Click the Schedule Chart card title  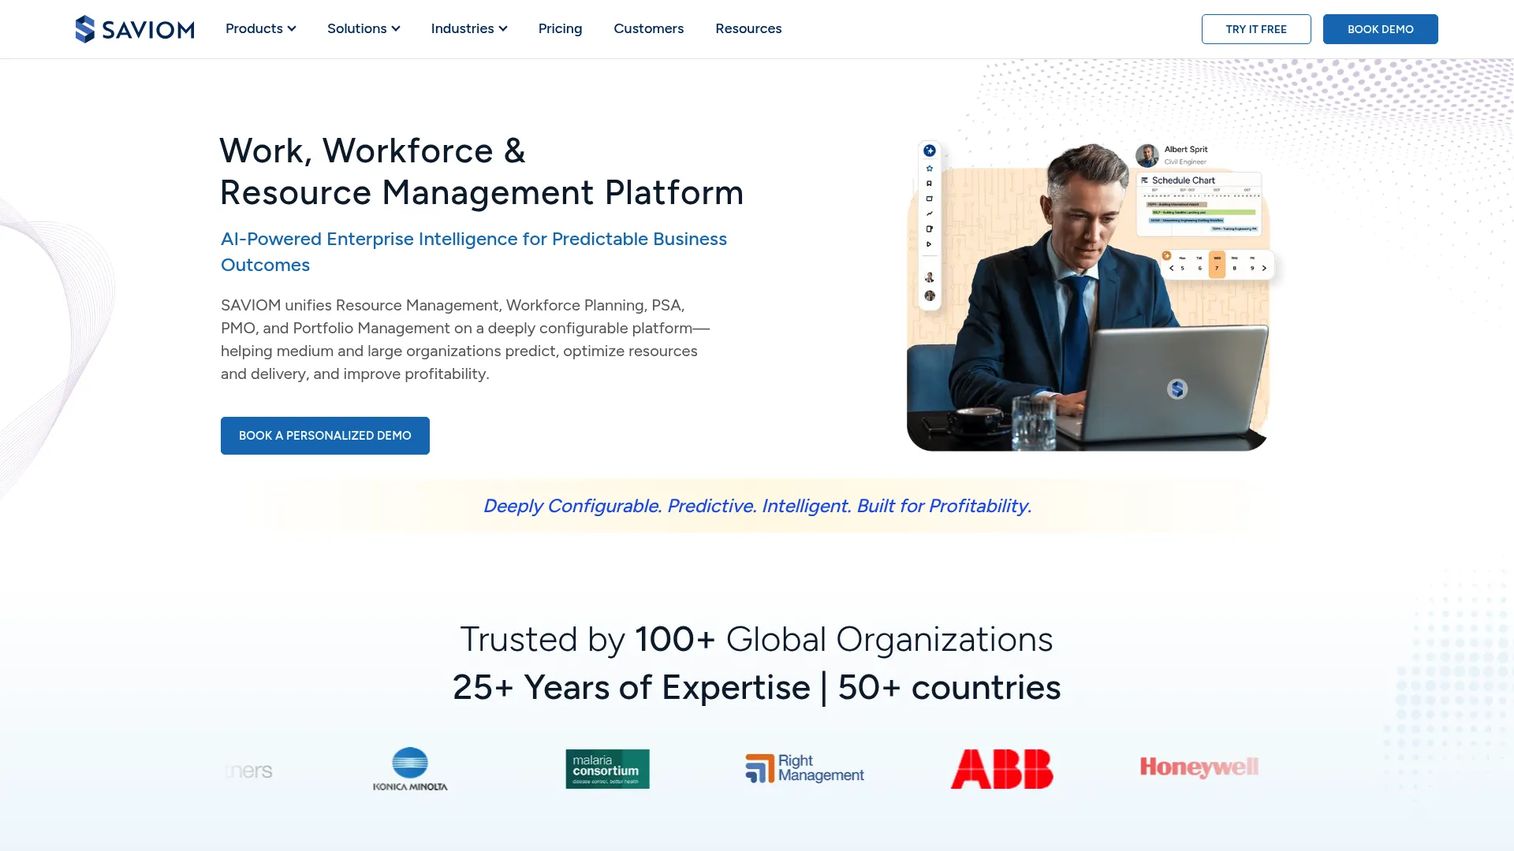pyautogui.click(x=1183, y=180)
